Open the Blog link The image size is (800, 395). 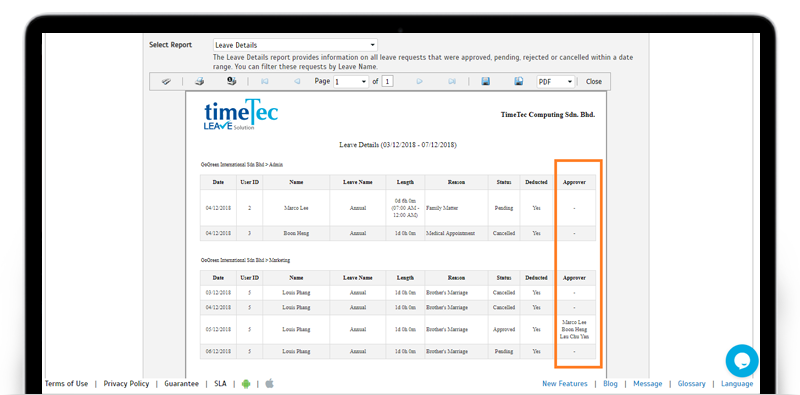610,384
